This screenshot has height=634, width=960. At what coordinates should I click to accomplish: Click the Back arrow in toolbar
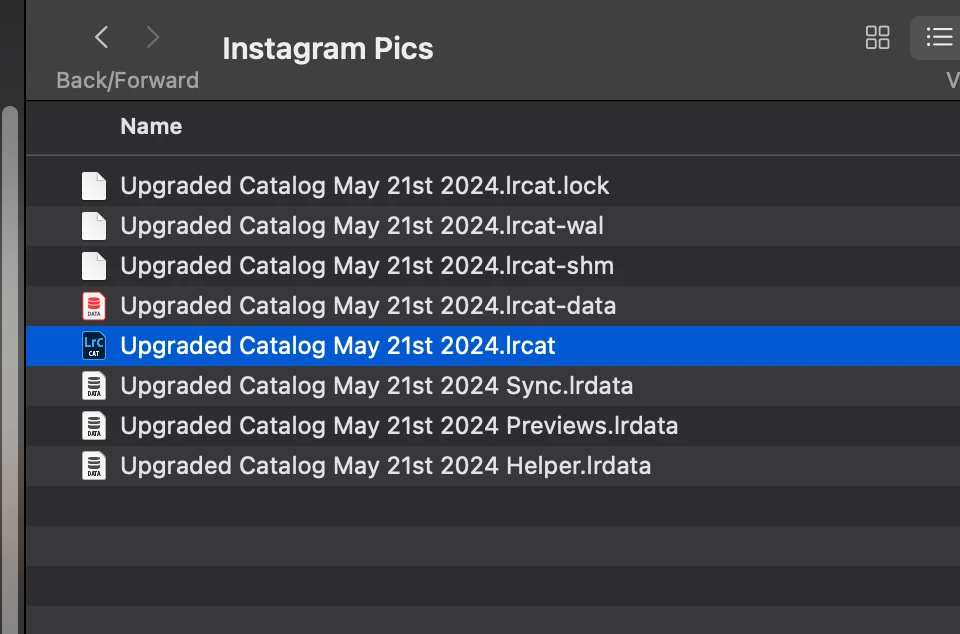click(101, 38)
